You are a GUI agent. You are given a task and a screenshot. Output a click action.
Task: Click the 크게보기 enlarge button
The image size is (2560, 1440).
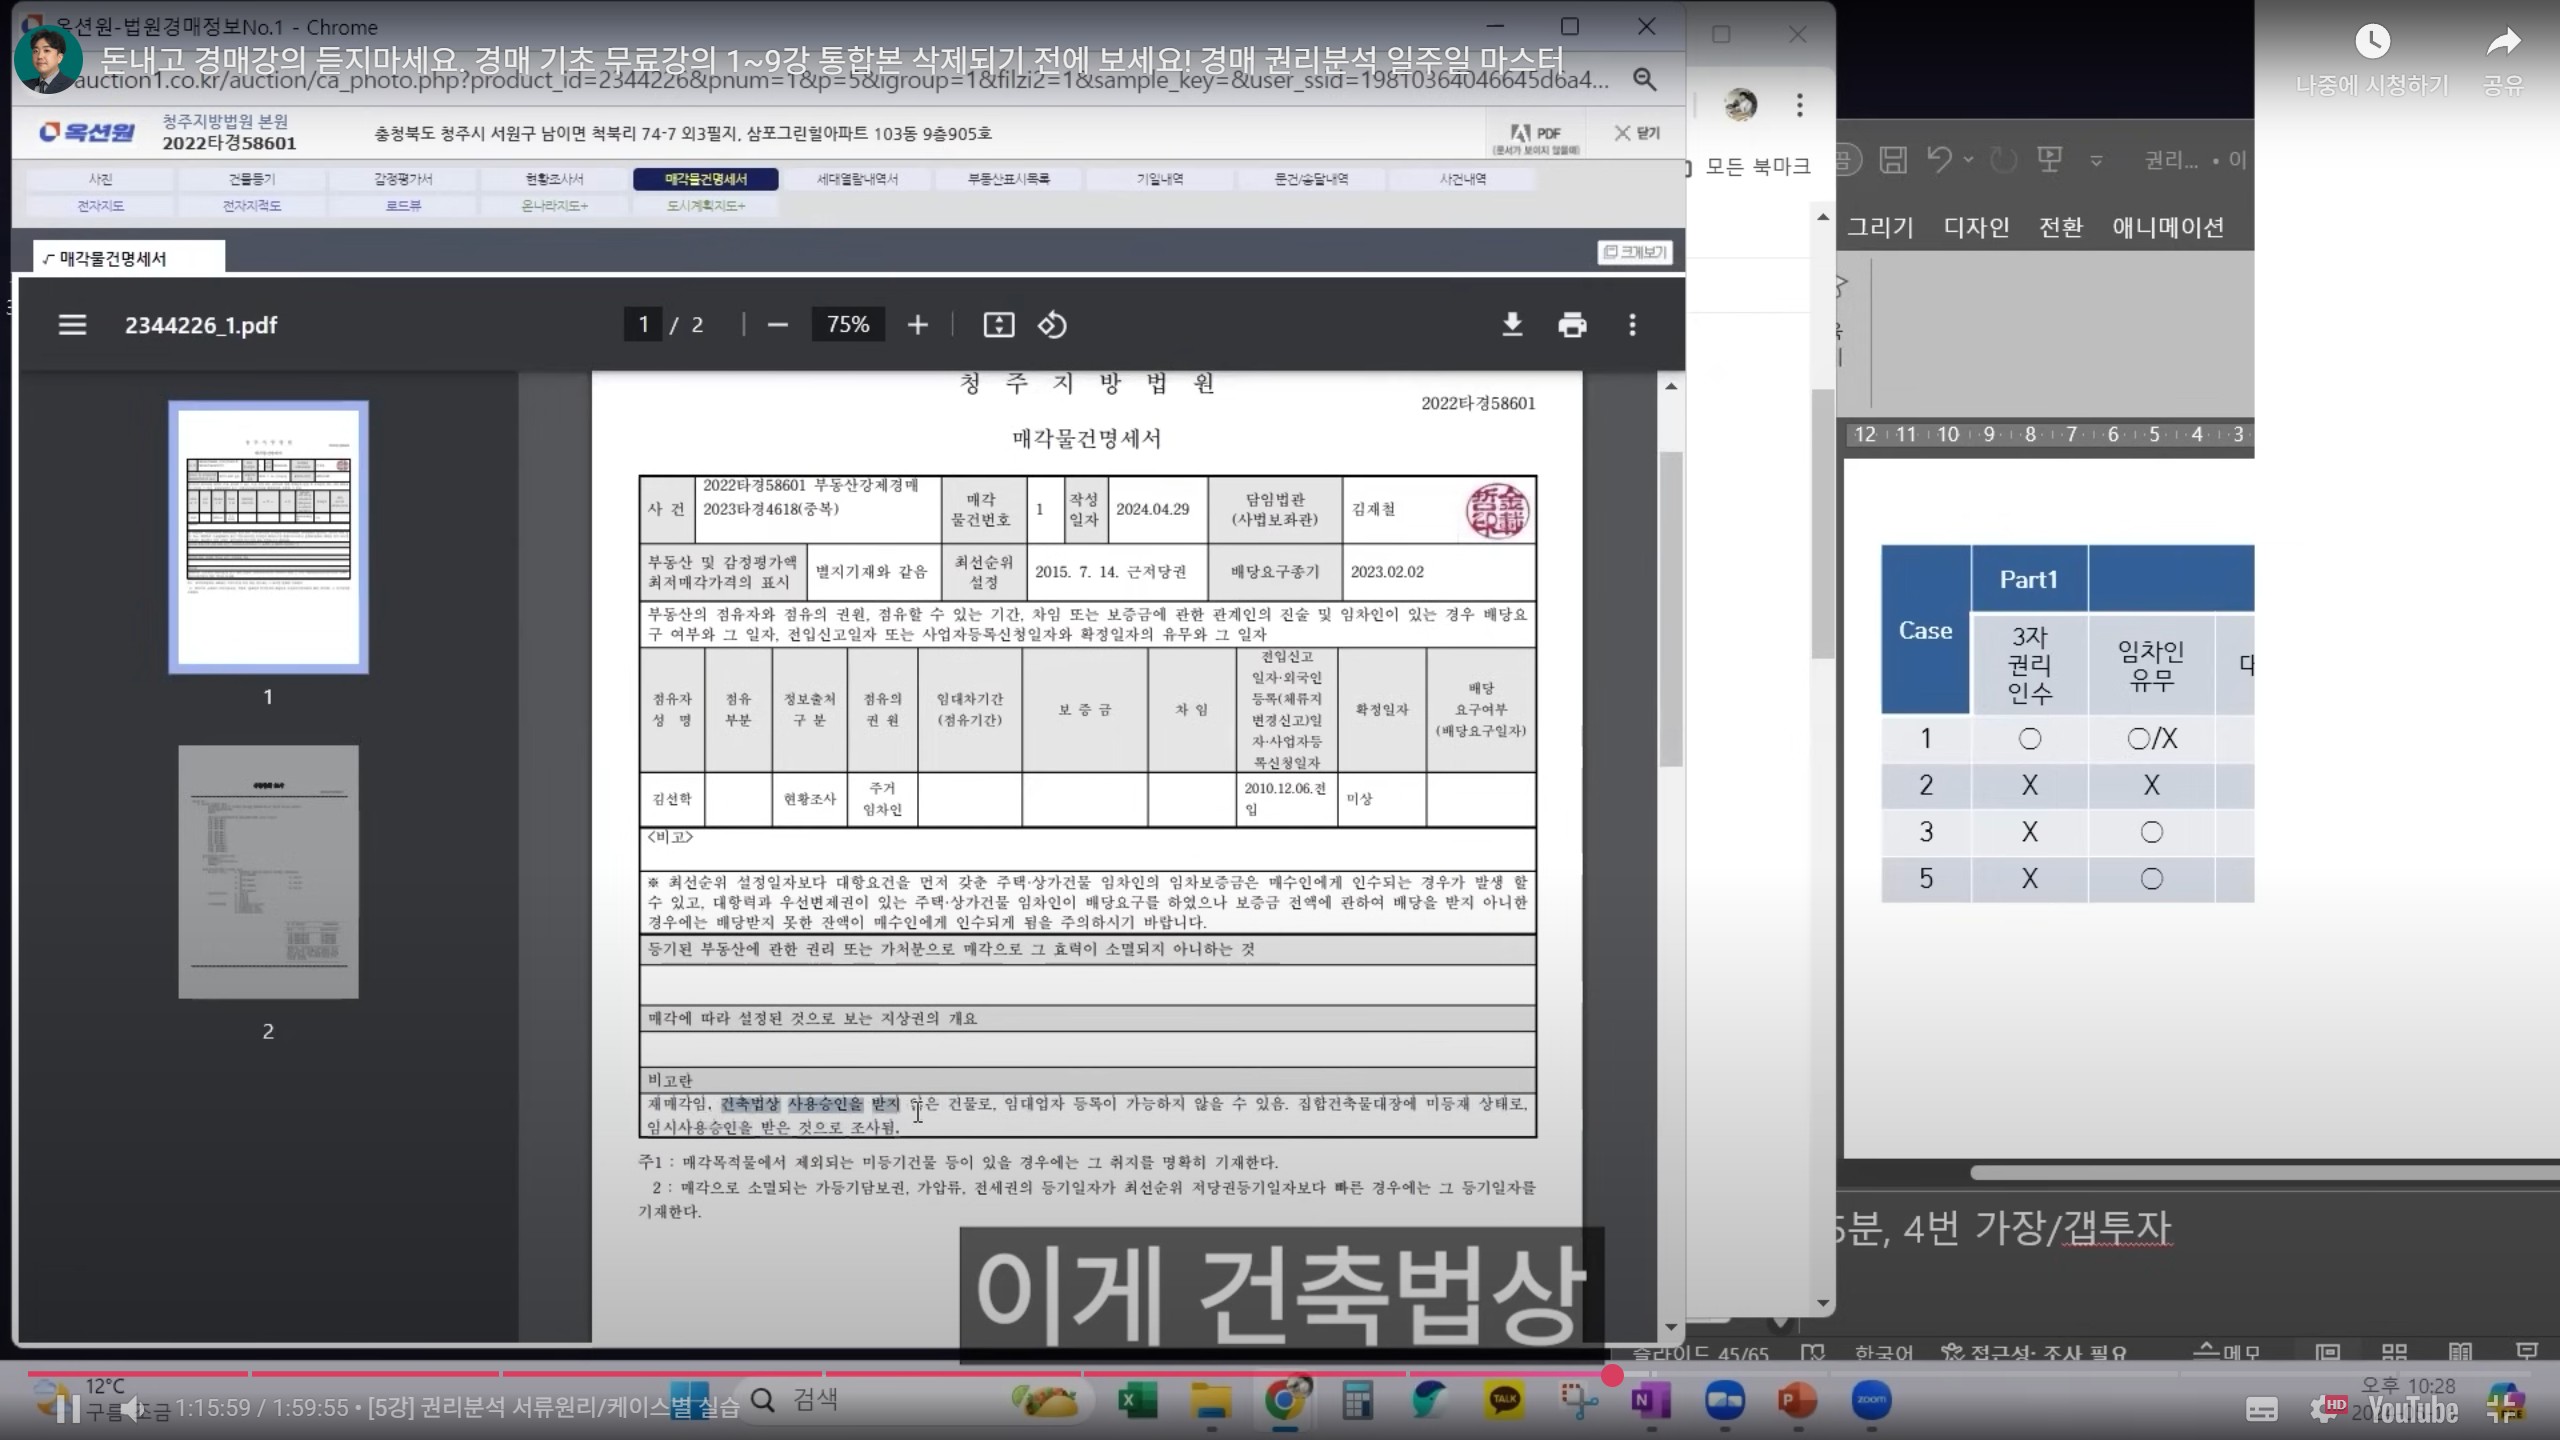1635,252
